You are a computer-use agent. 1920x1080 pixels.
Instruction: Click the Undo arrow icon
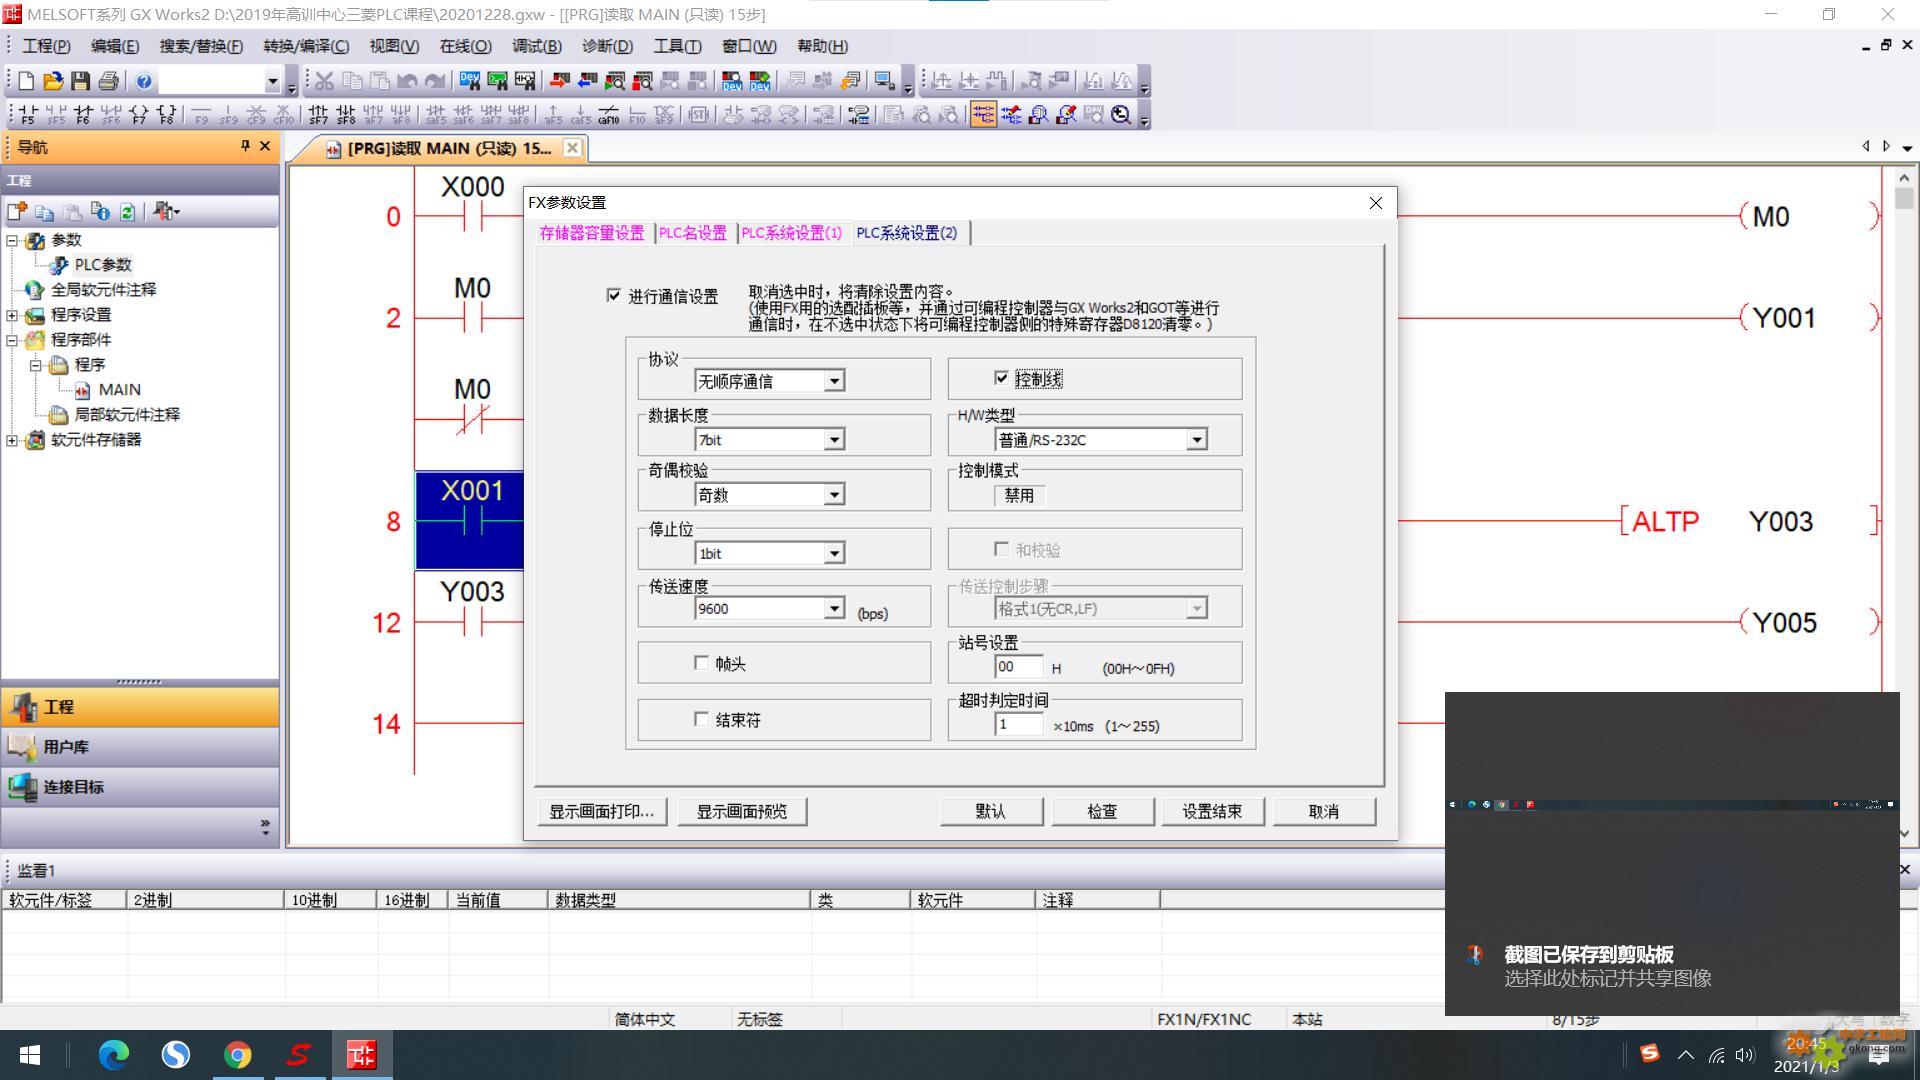[407, 81]
